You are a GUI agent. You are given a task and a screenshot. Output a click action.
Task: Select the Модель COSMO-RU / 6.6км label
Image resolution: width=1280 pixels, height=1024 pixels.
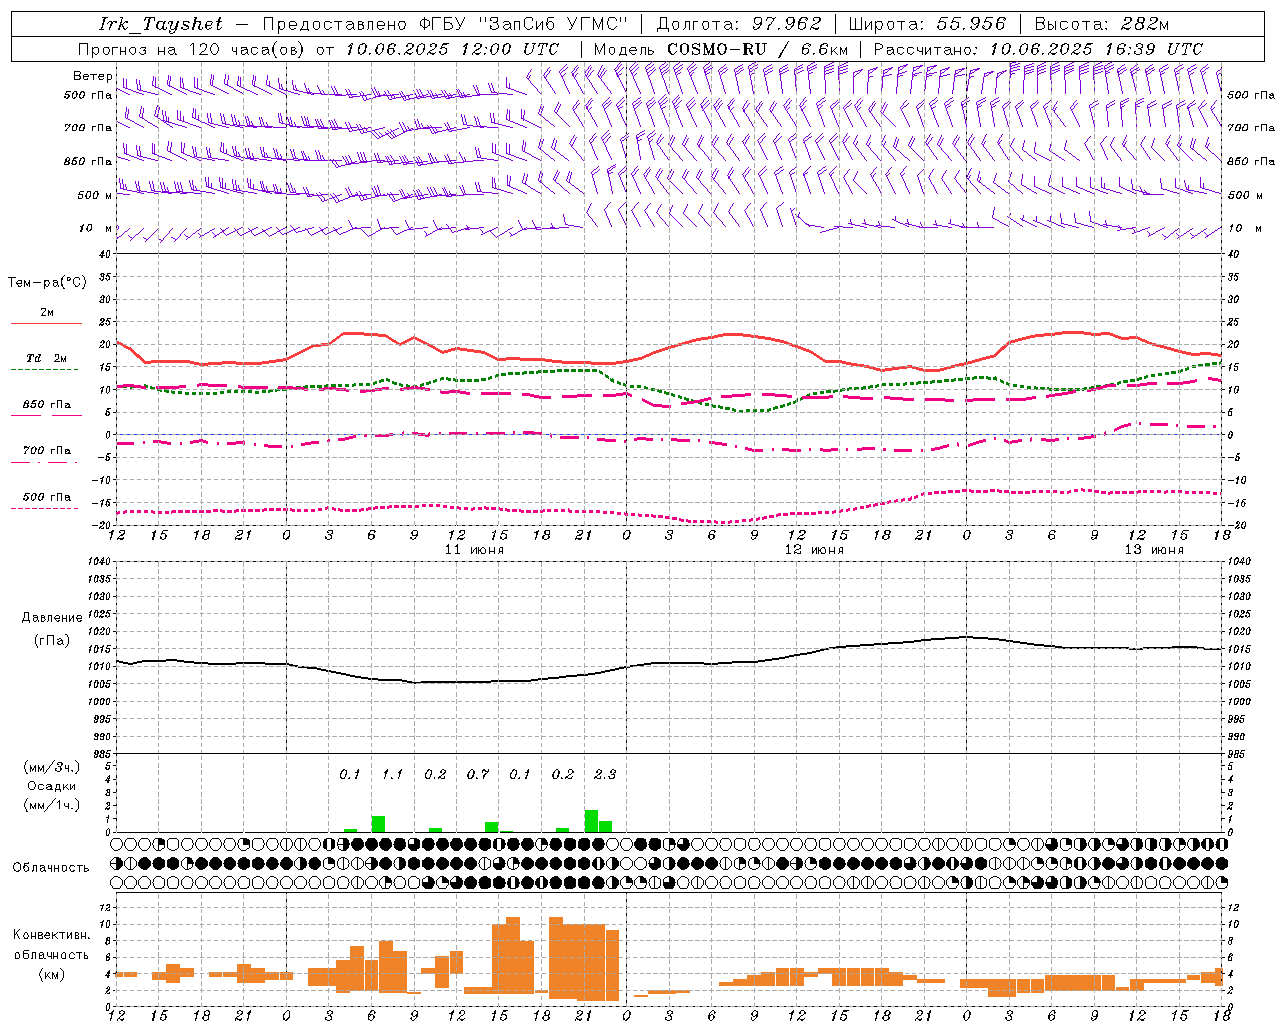coord(721,49)
